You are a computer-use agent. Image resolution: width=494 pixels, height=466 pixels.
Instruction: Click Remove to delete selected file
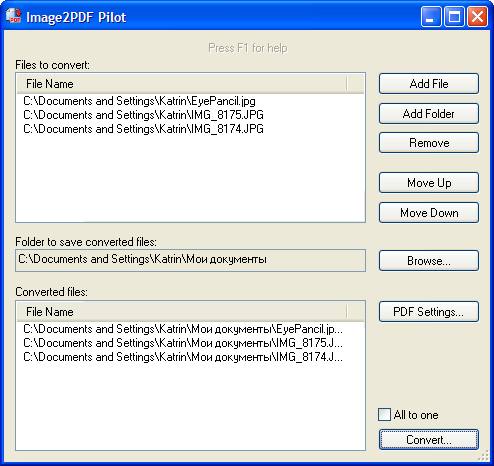pos(429,143)
